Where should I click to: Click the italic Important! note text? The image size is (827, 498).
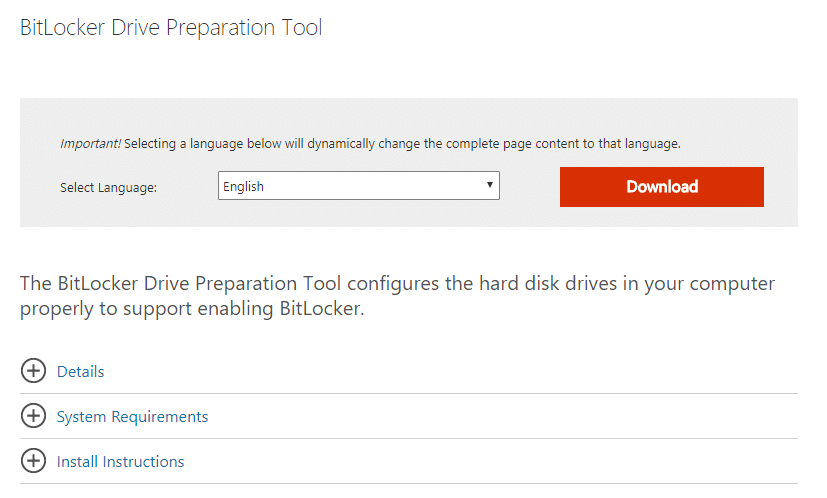click(90, 144)
